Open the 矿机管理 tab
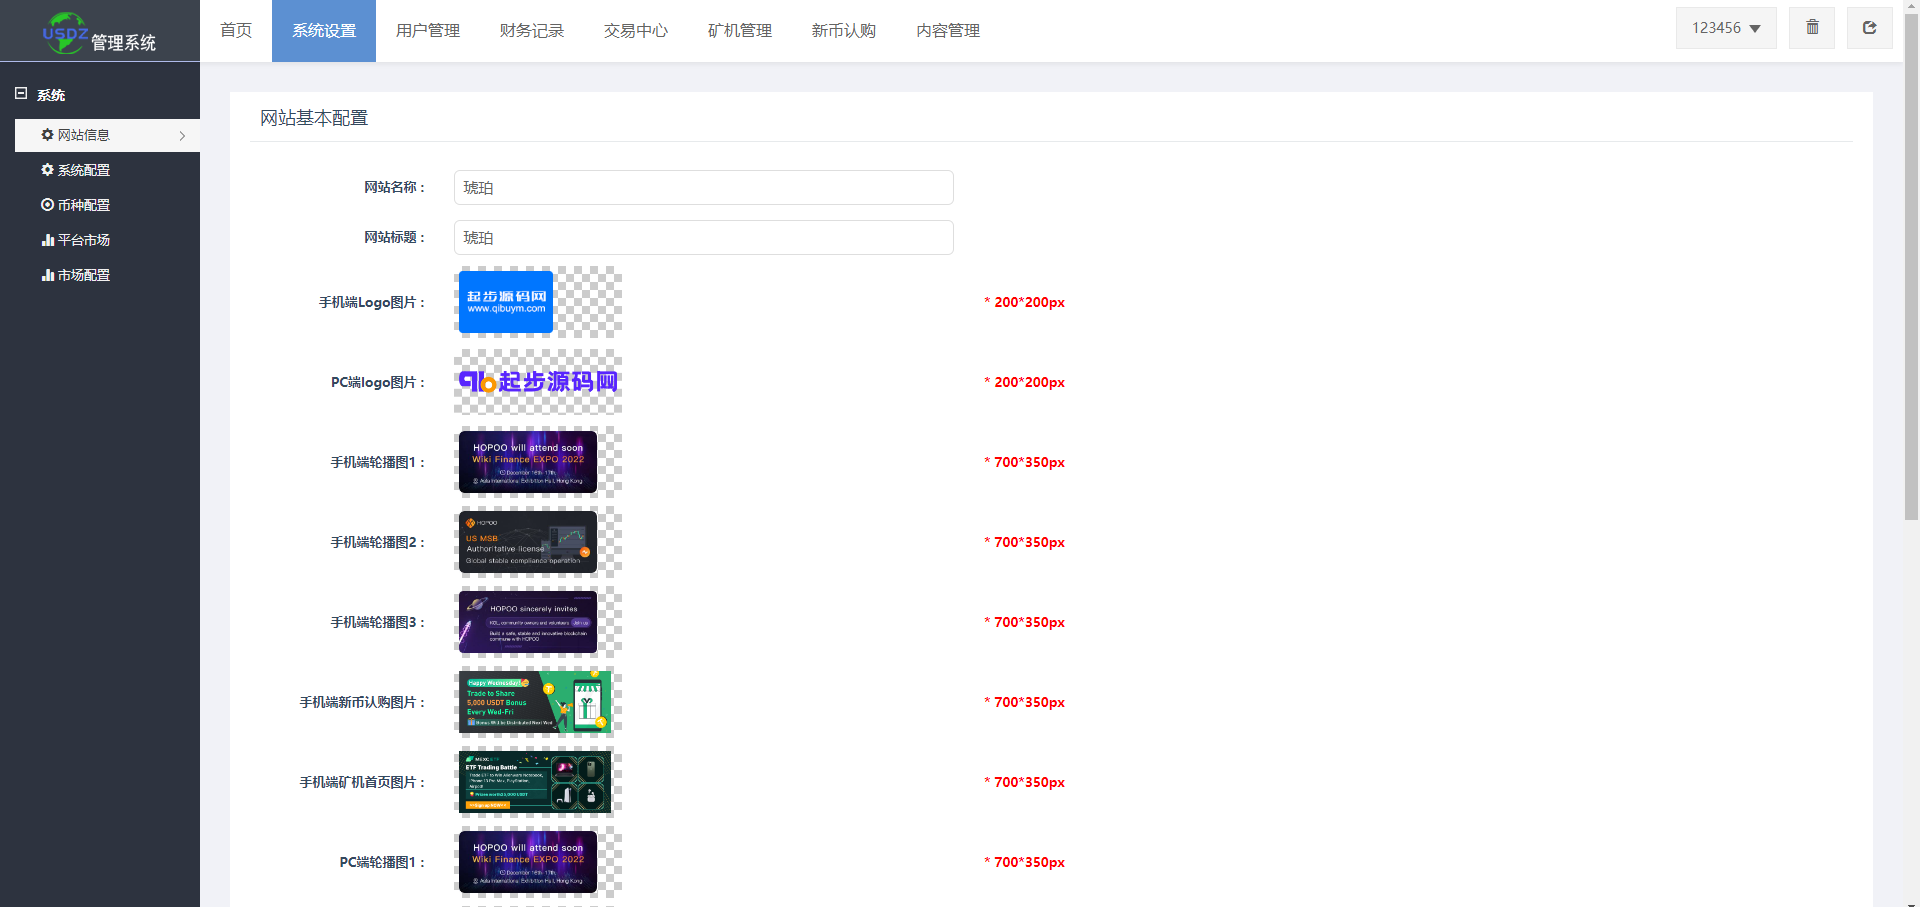1920x907 pixels. coord(740,31)
